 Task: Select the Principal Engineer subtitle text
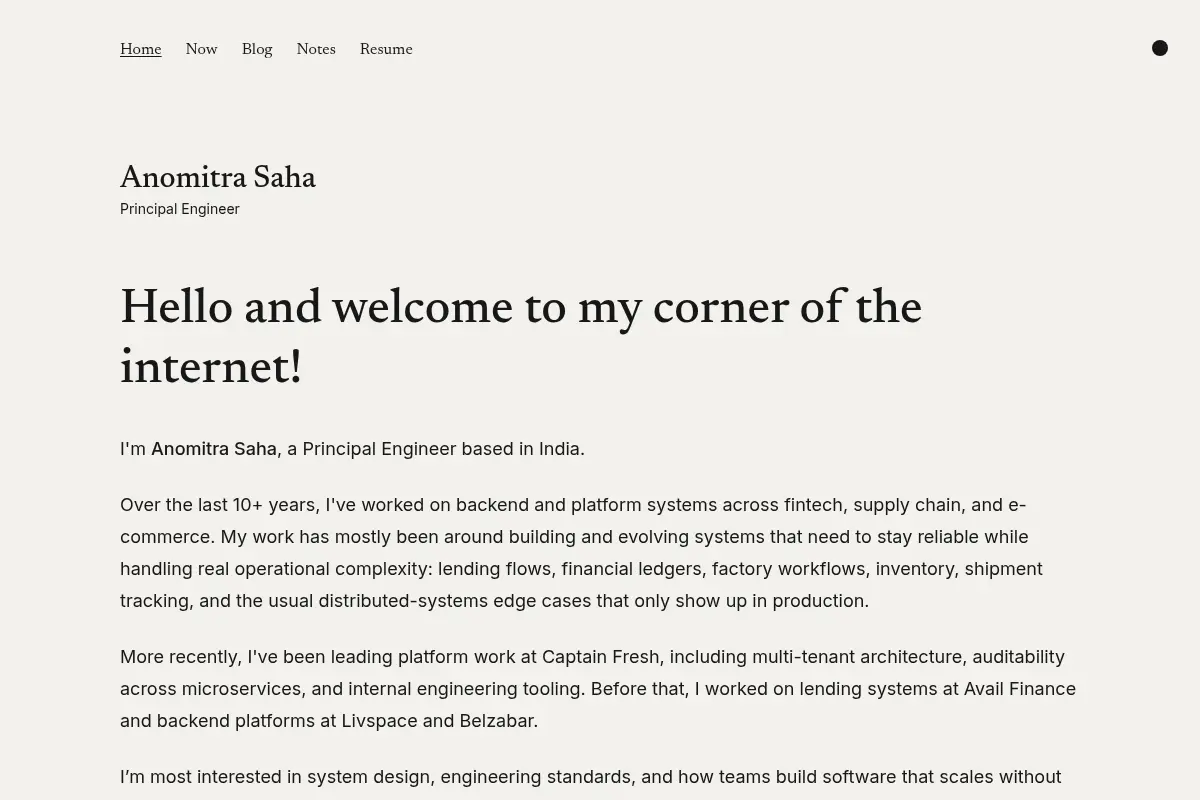(180, 209)
